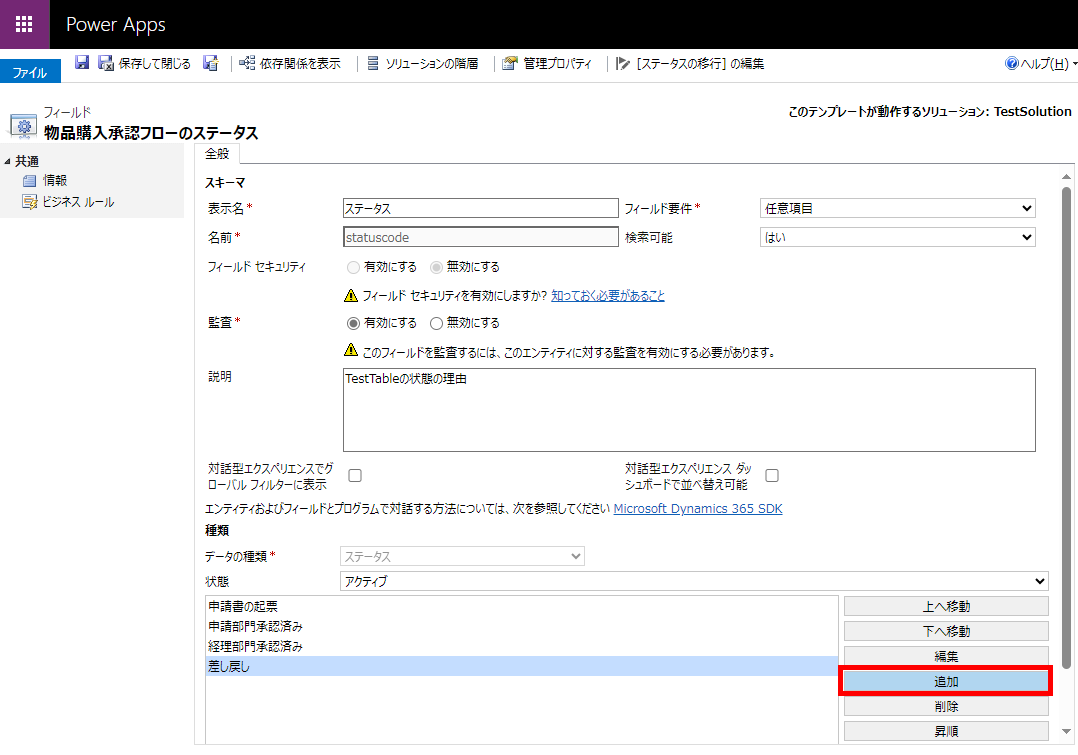This screenshot has height=755, width=1078.
Task: Click the auditing warning triangle icon
Action: (x=351, y=350)
